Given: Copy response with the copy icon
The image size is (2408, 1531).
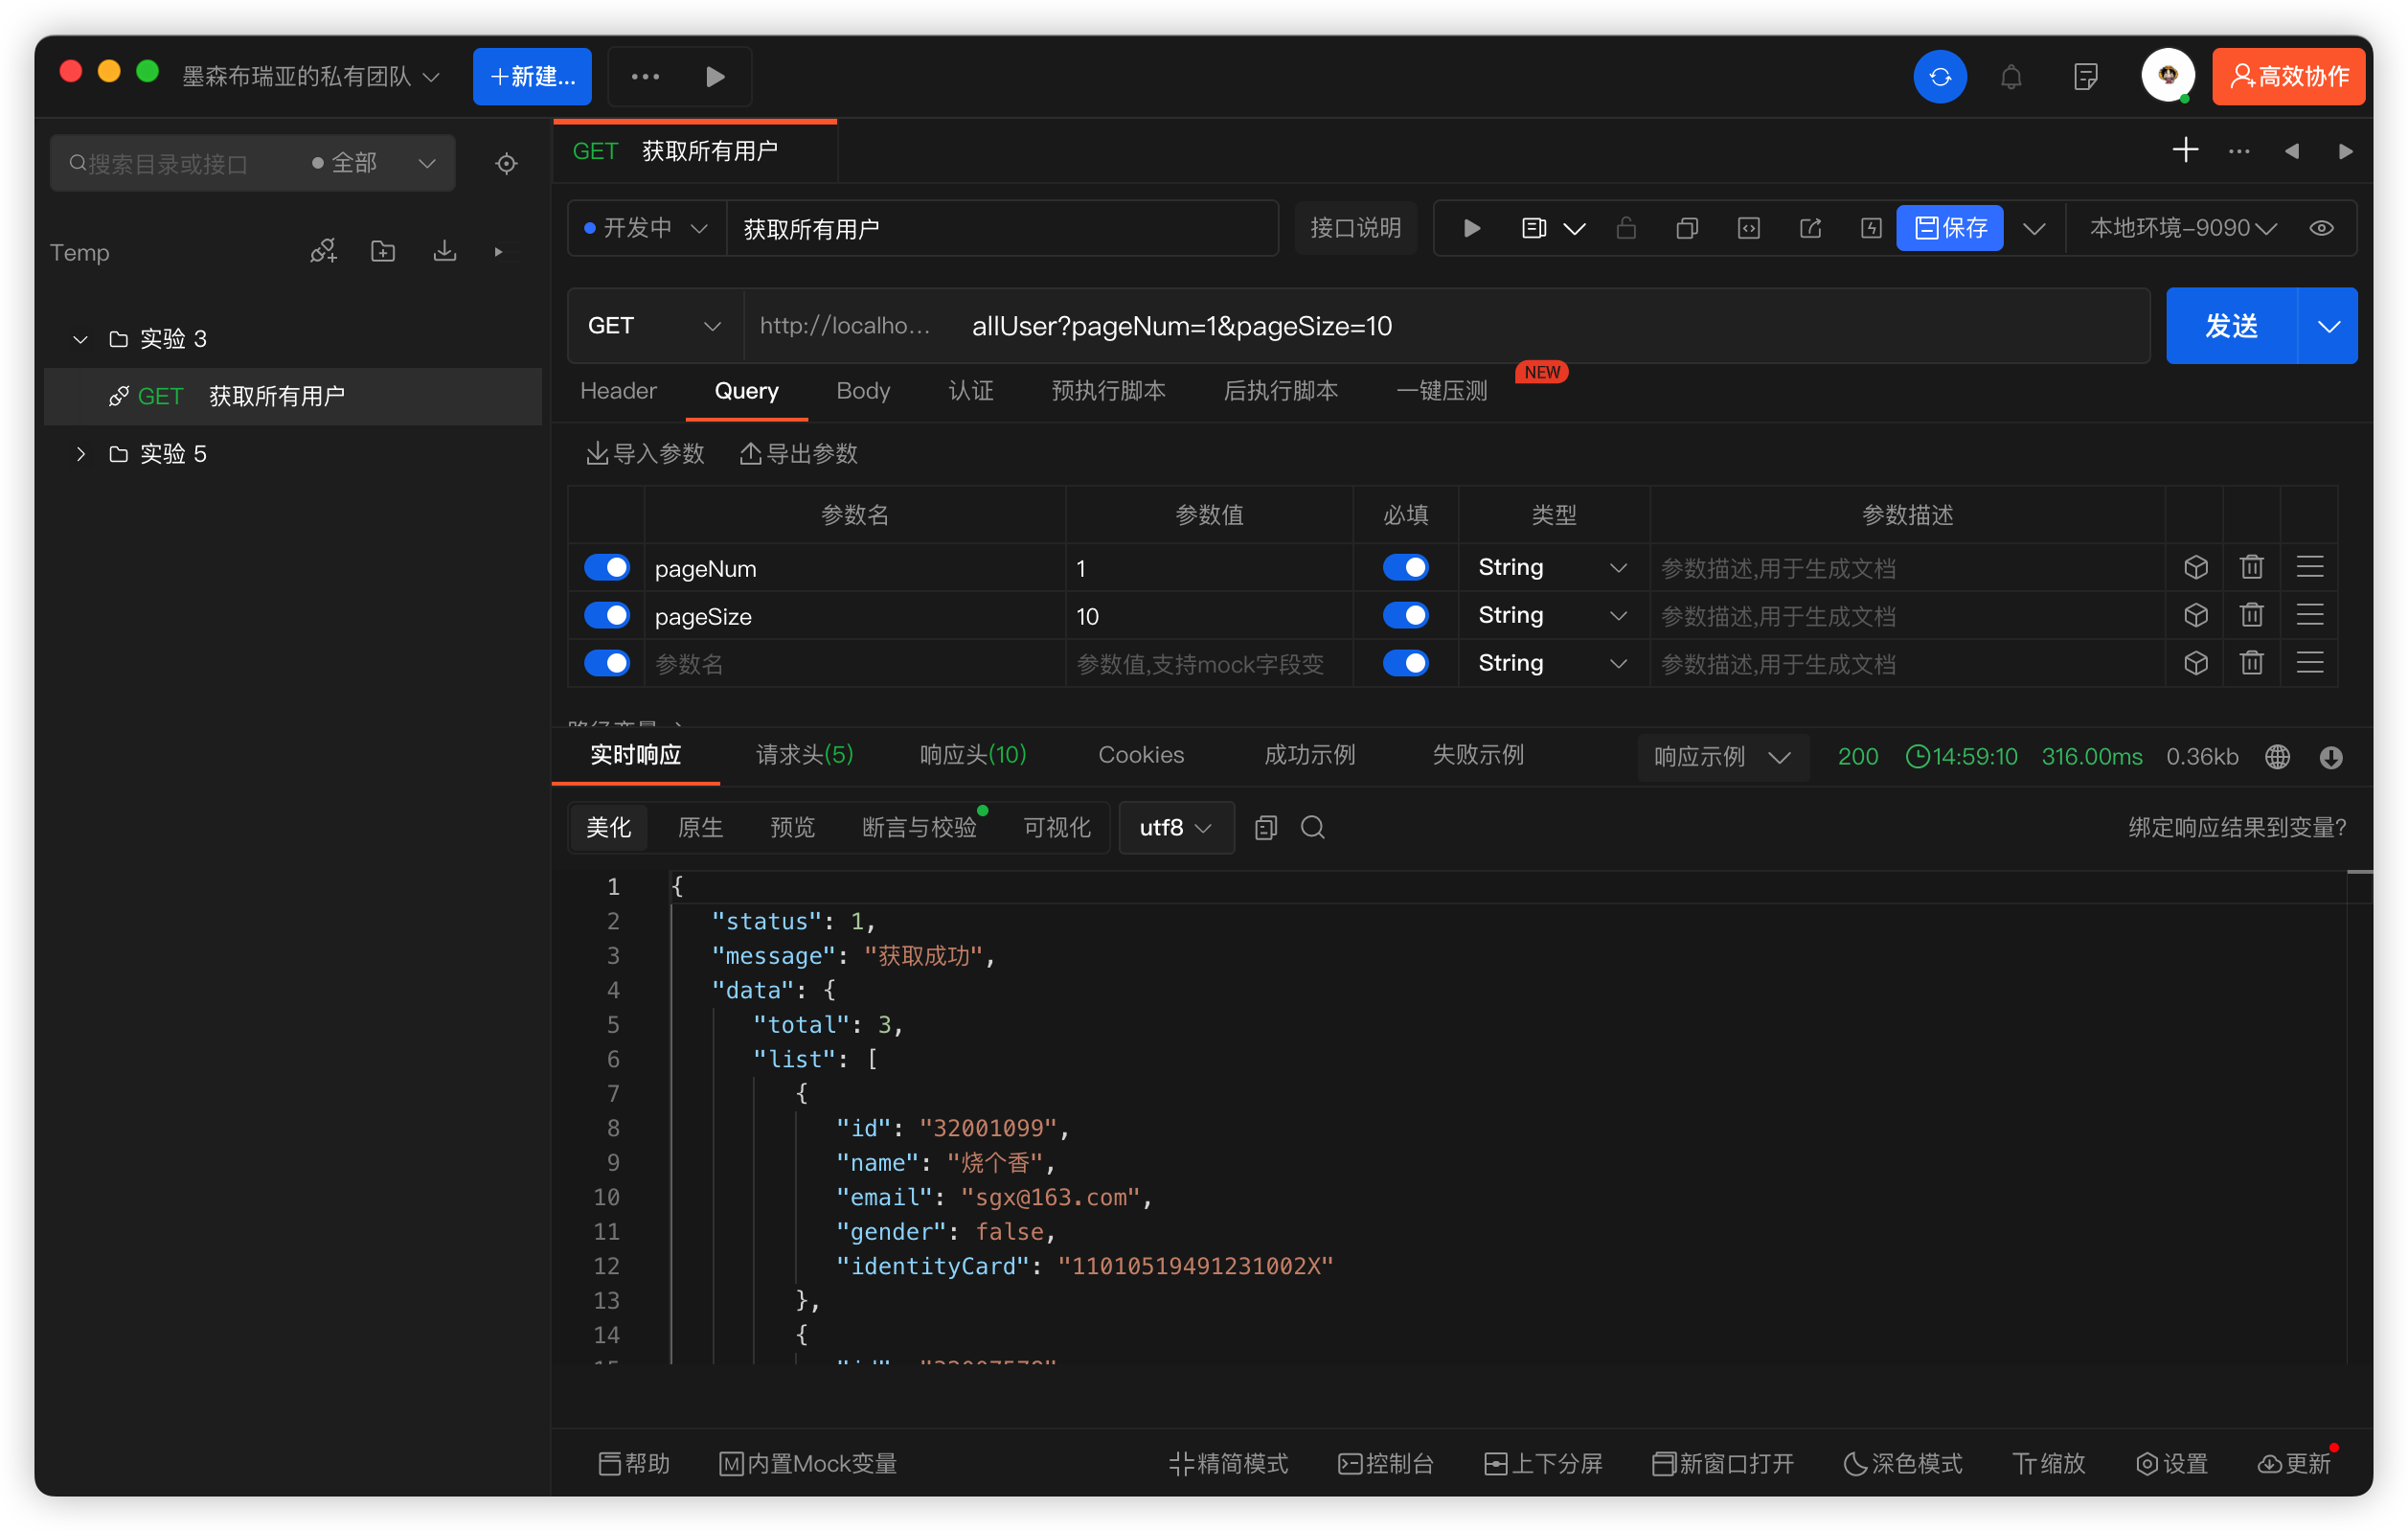Looking at the screenshot, I should (1265, 827).
